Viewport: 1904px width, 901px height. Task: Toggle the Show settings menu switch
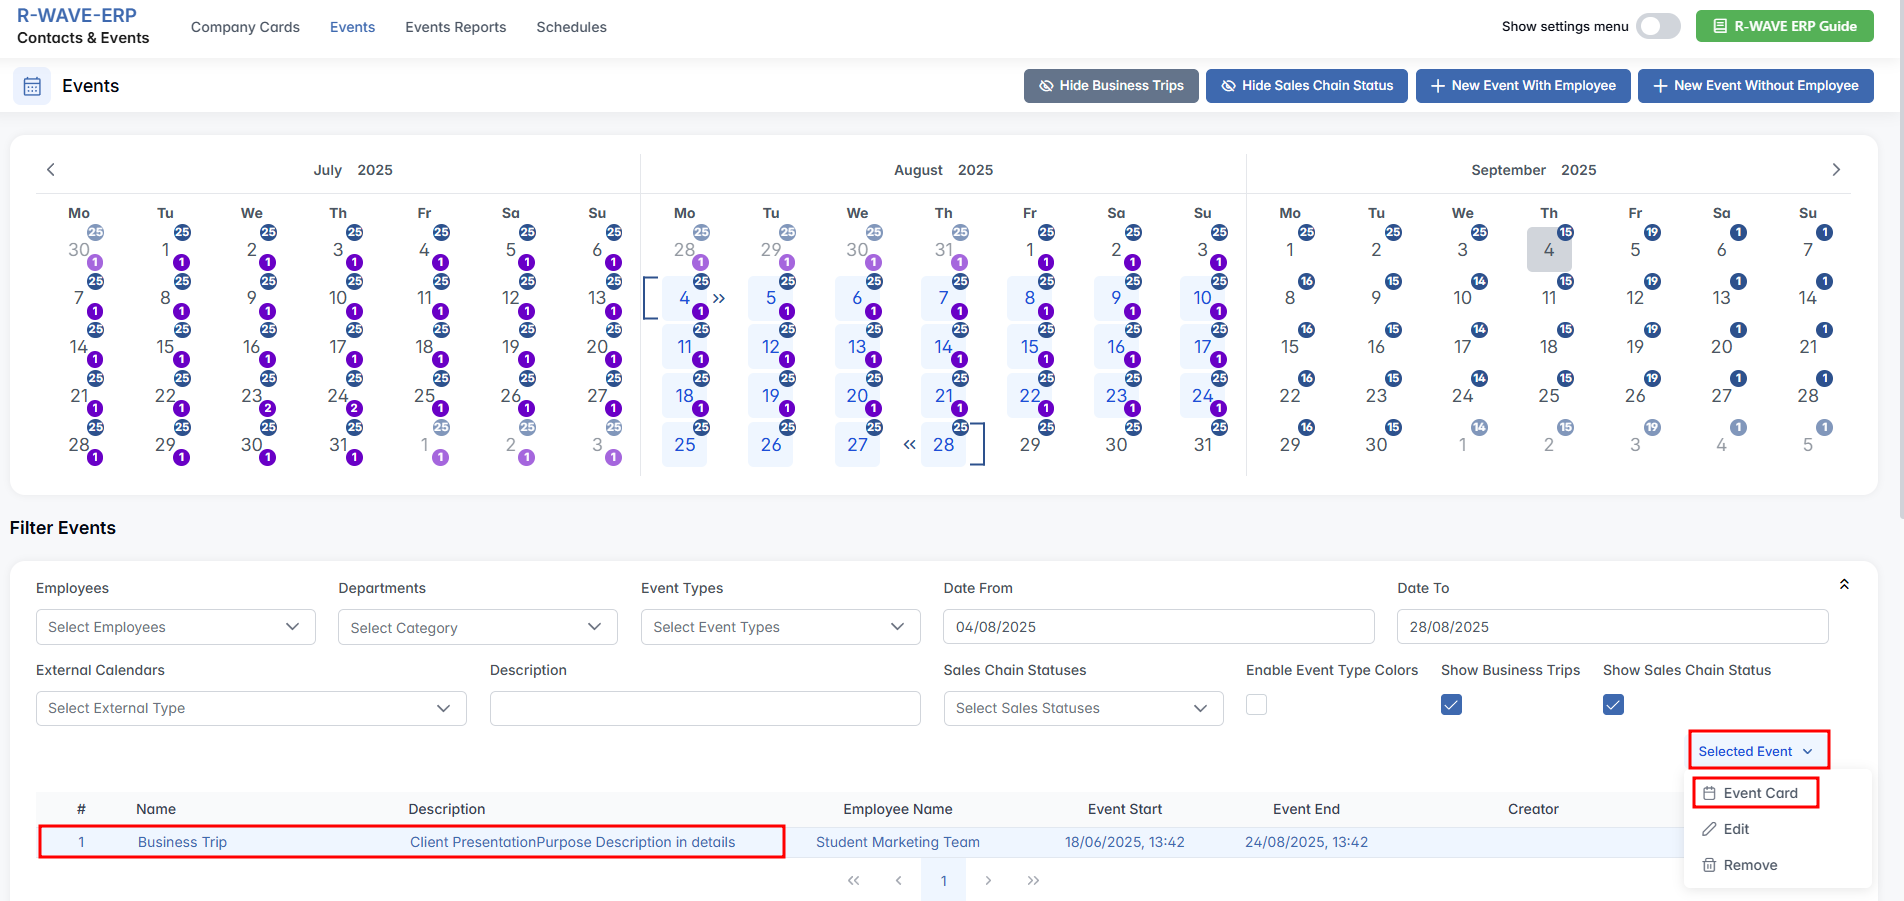pos(1658,27)
